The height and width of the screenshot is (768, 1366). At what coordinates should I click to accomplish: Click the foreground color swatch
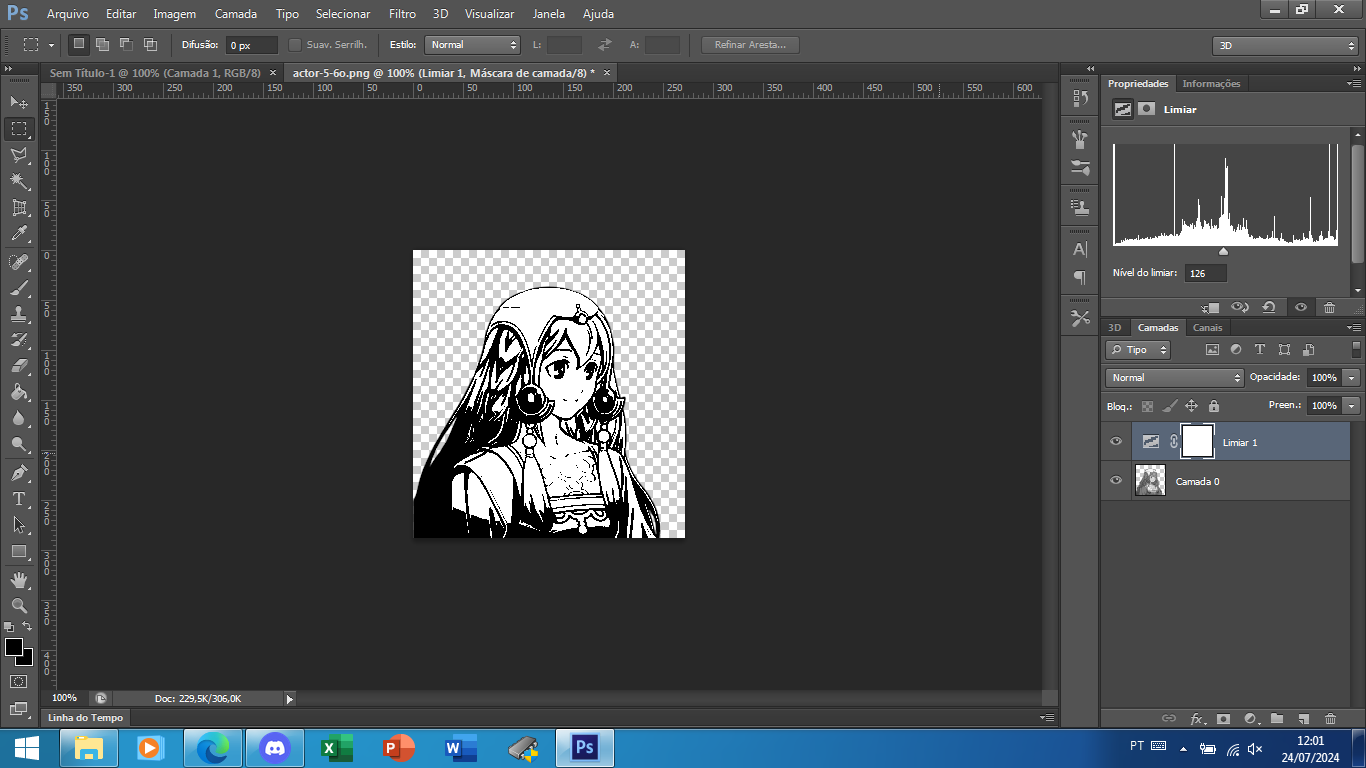pyautogui.click(x=14, y=648)
